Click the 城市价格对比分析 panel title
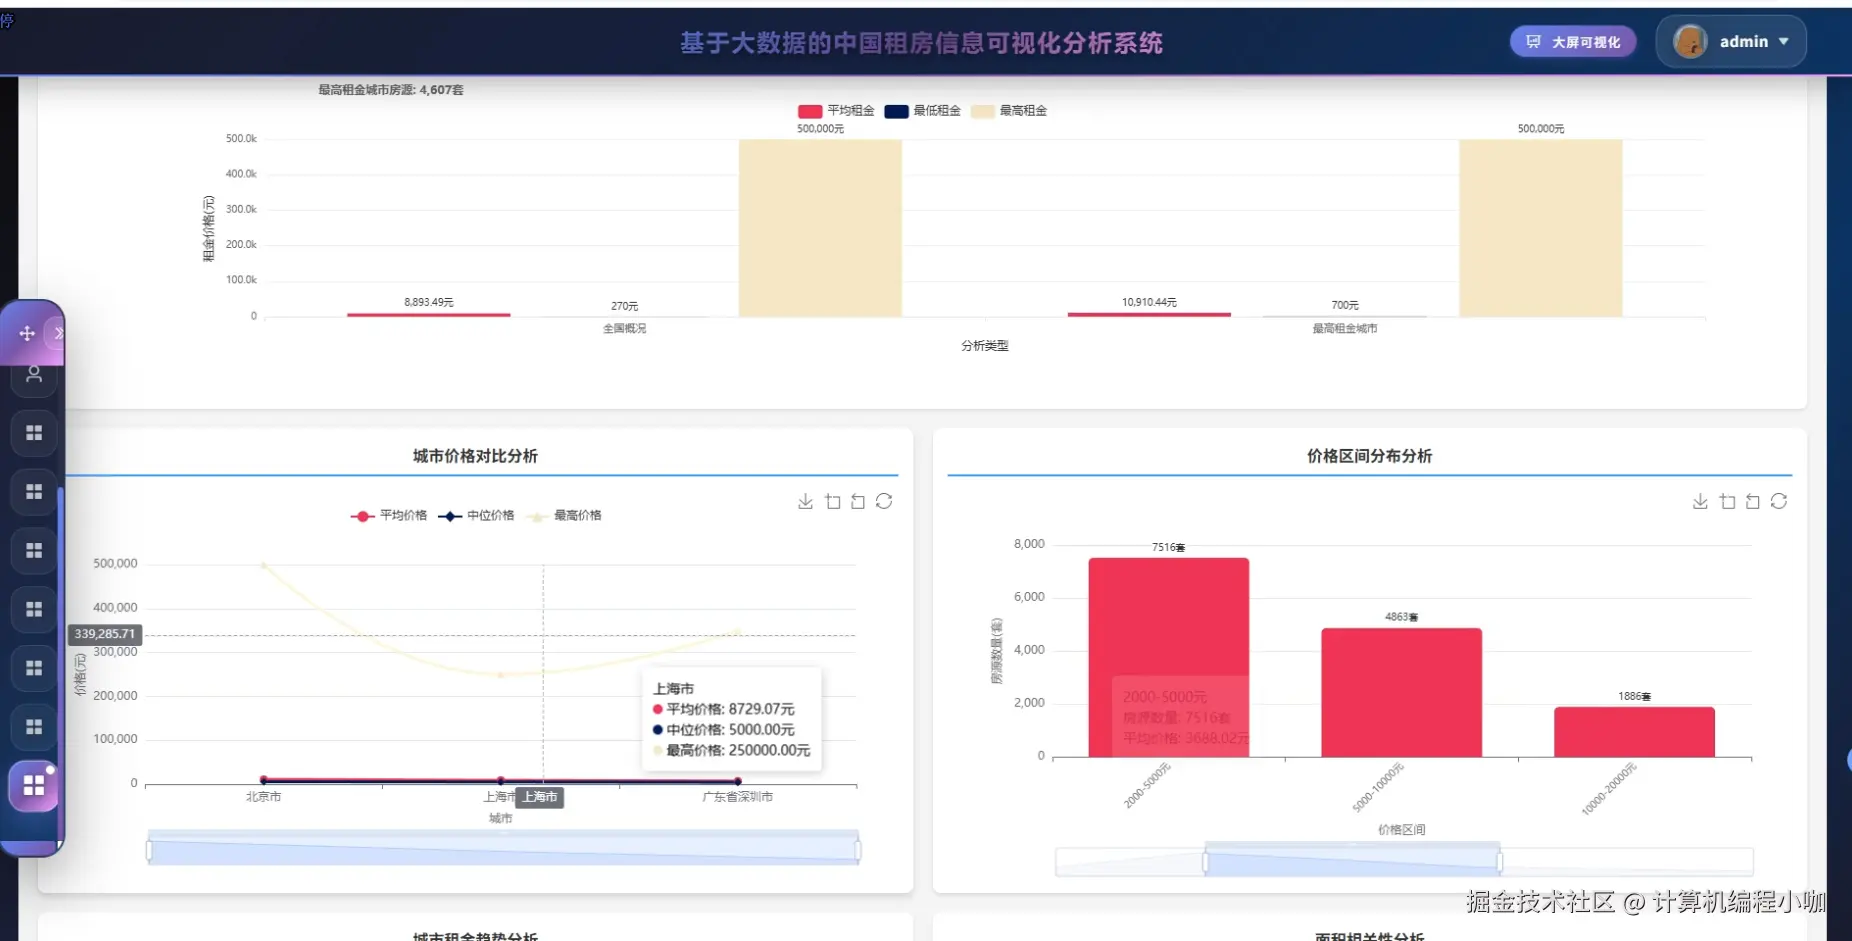Viewport: 1852px width, 941px height. 475,456
